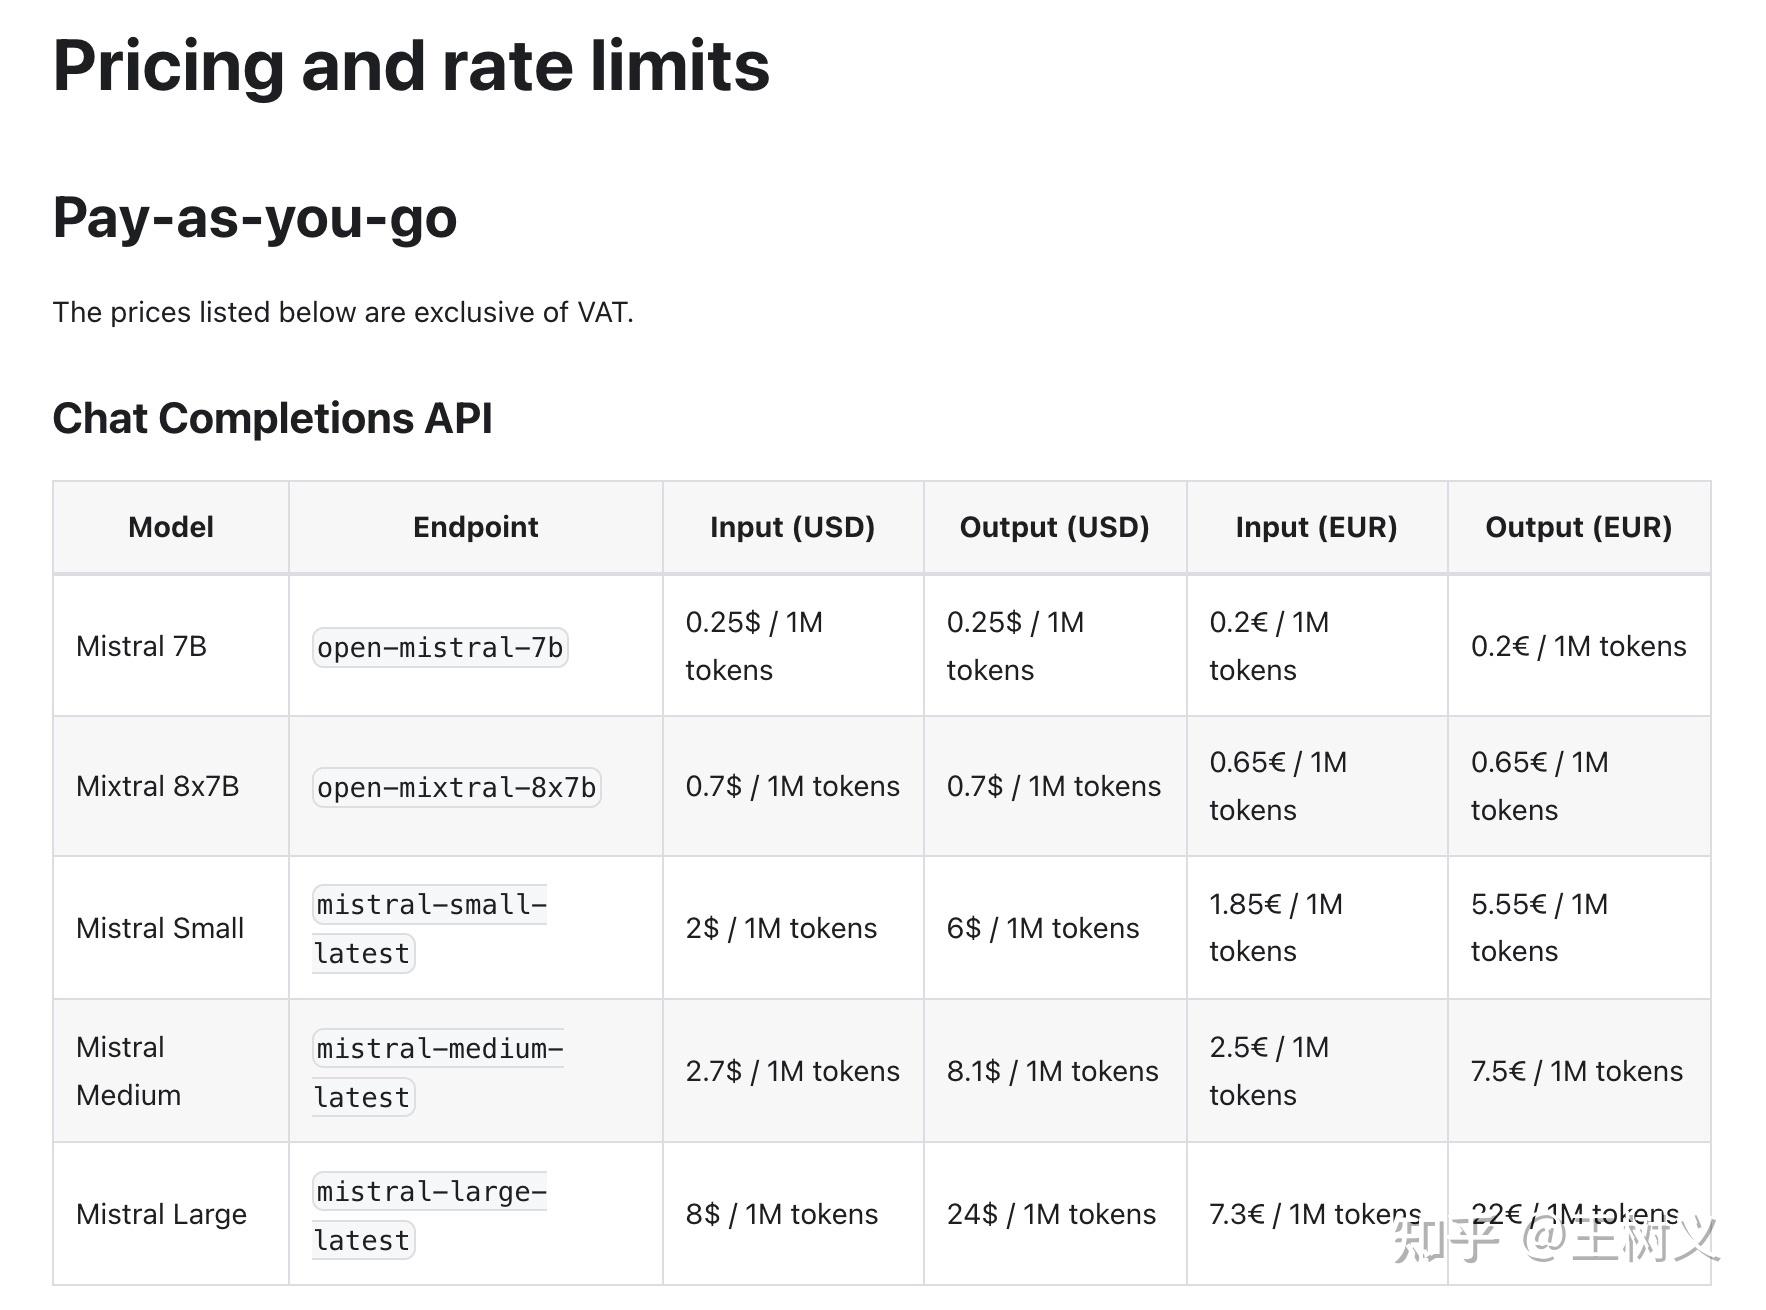The image size is (1766, 1310).
Task: Select the mistral-small-latest endpoint text
Action: point(430,929)
